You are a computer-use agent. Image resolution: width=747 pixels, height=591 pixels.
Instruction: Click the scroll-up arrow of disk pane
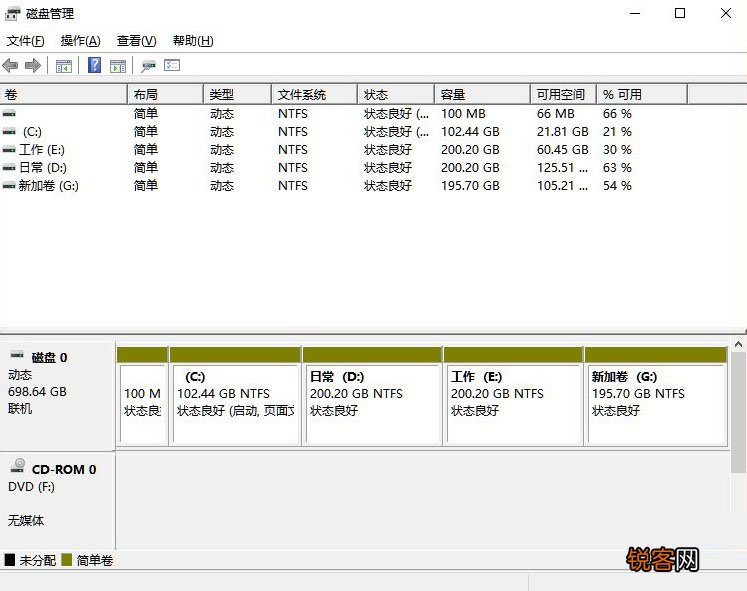pyautogui.click(x=738, y=344)
